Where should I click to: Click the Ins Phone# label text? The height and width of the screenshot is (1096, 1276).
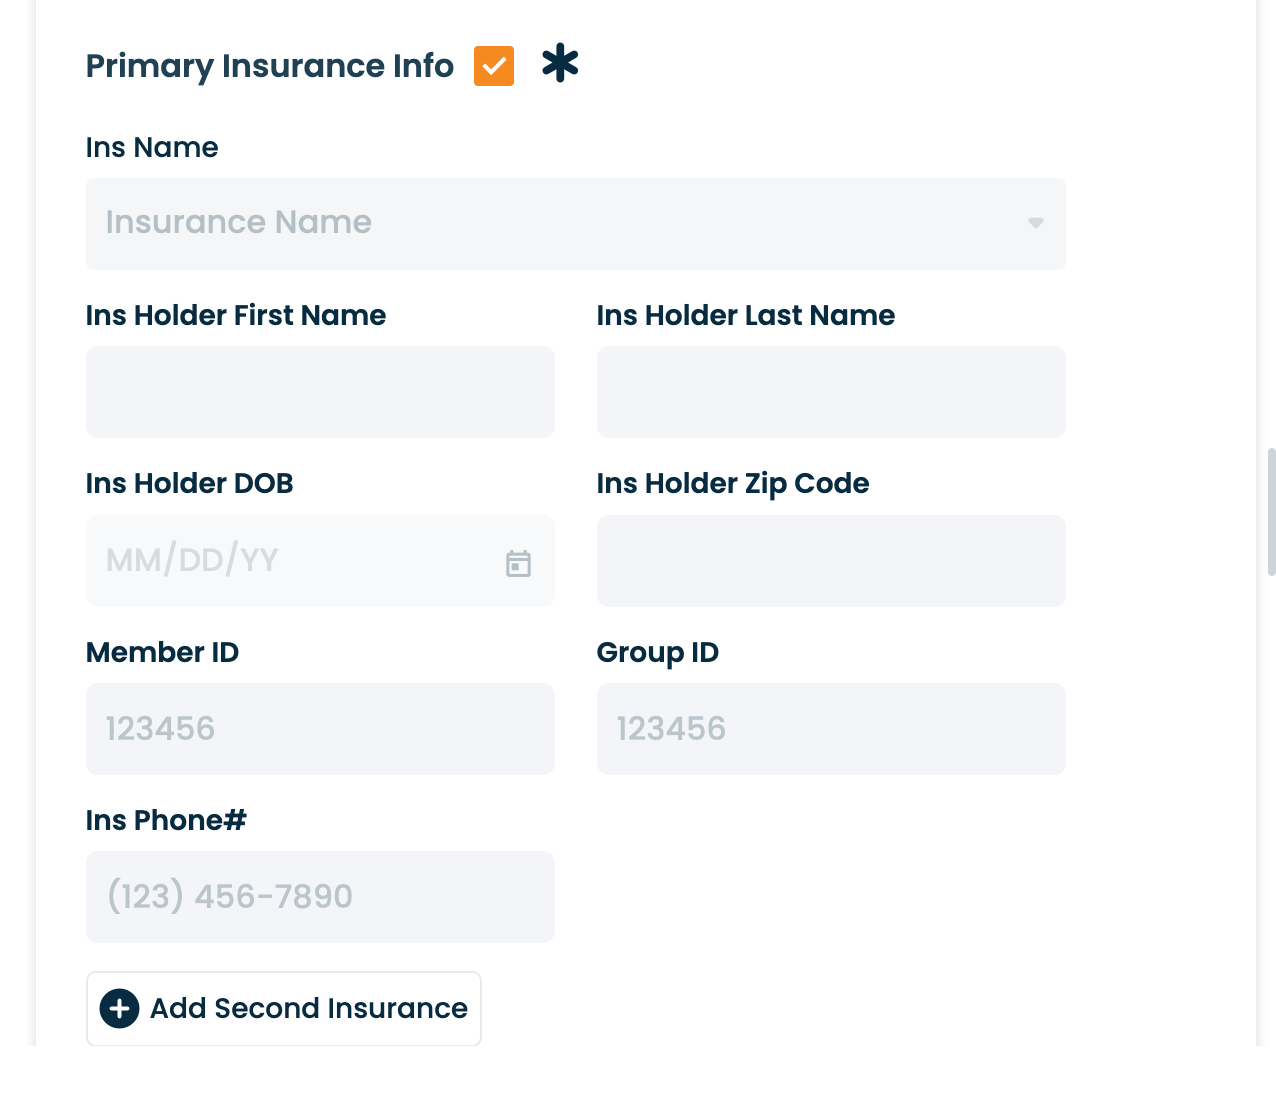166,820
